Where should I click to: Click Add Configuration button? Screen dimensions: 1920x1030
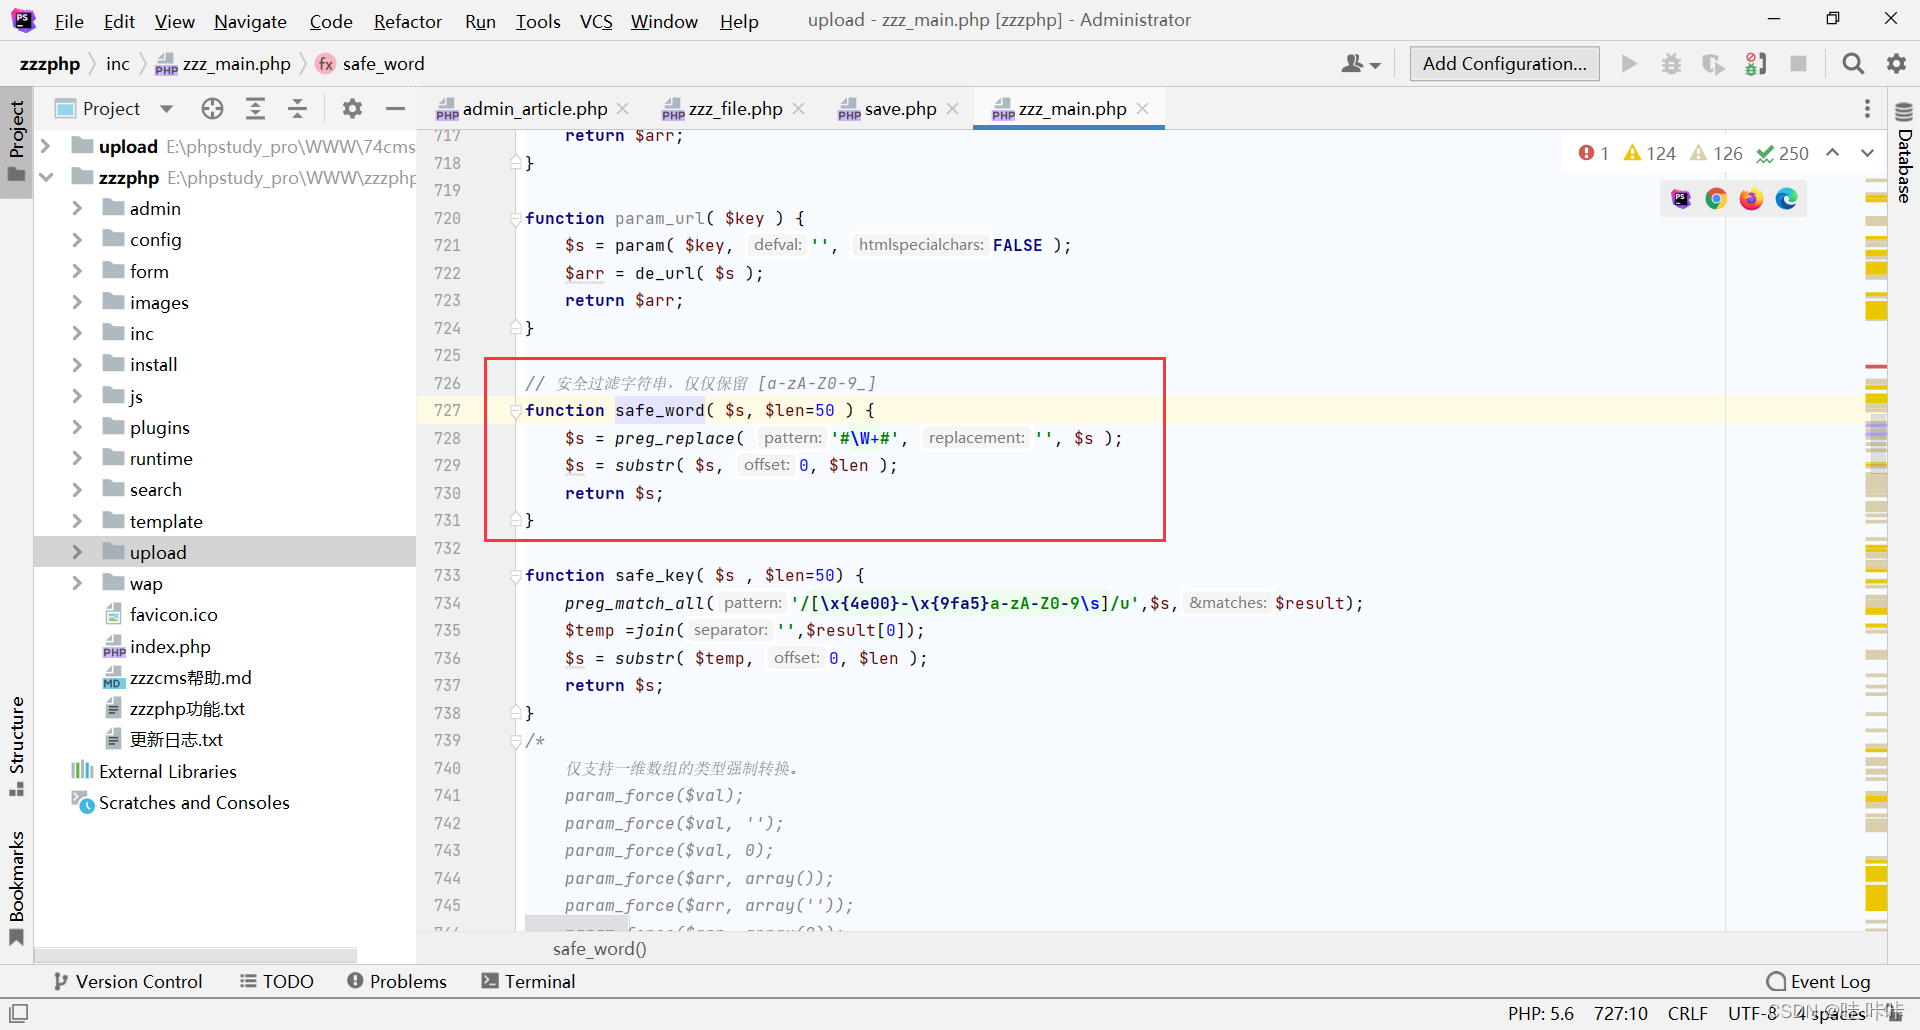tap(1504, 64)
